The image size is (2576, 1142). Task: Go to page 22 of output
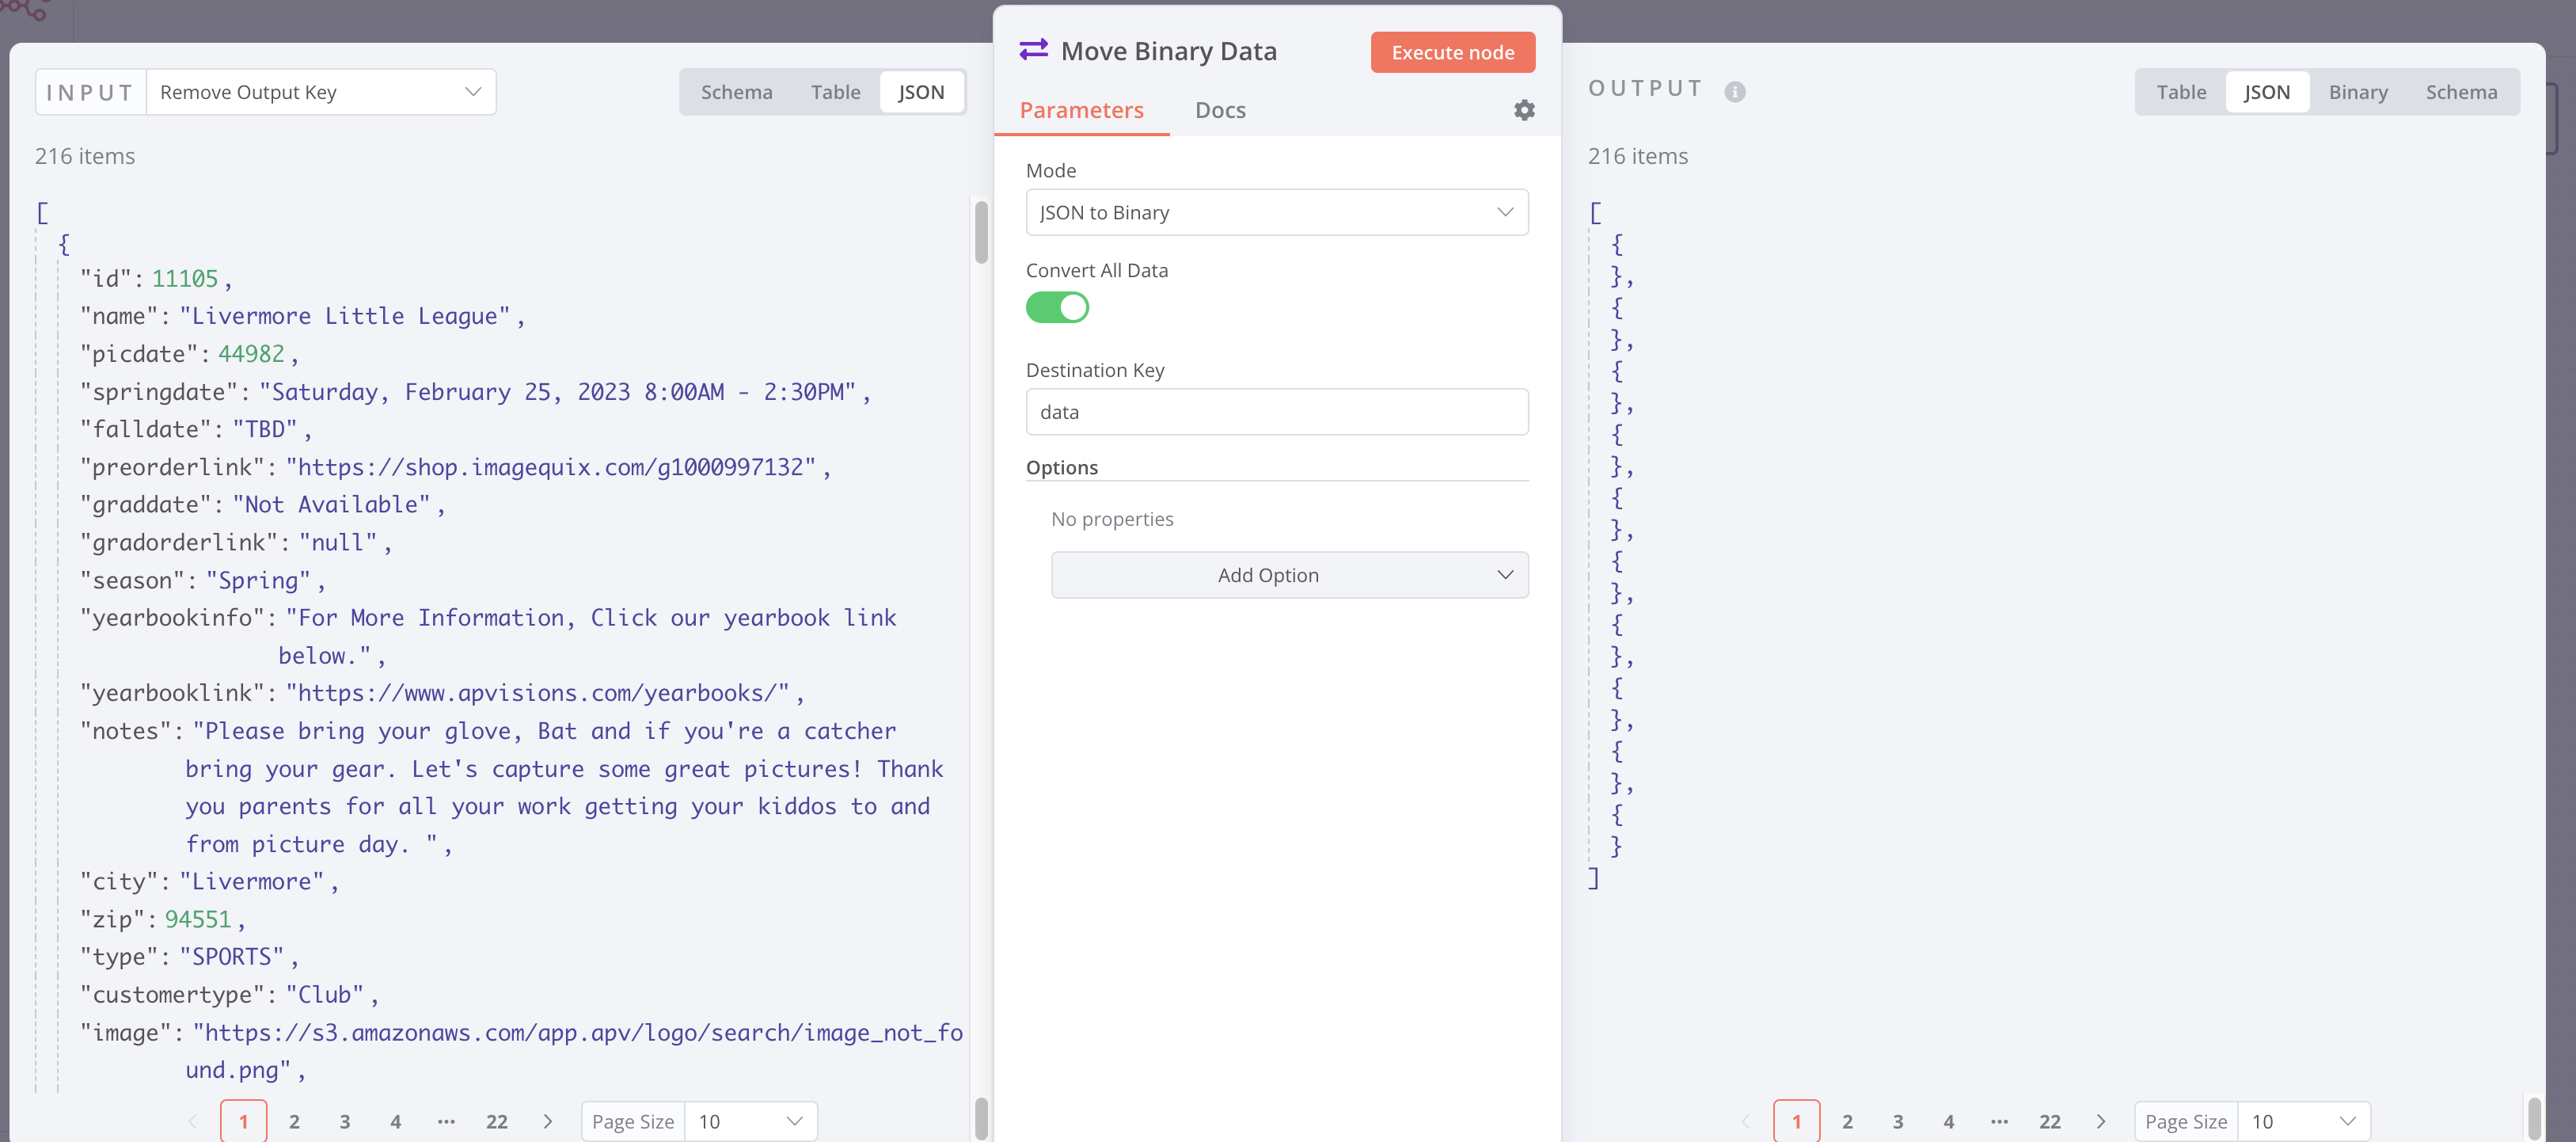pyautogui.click(x=2049, y=1121)
